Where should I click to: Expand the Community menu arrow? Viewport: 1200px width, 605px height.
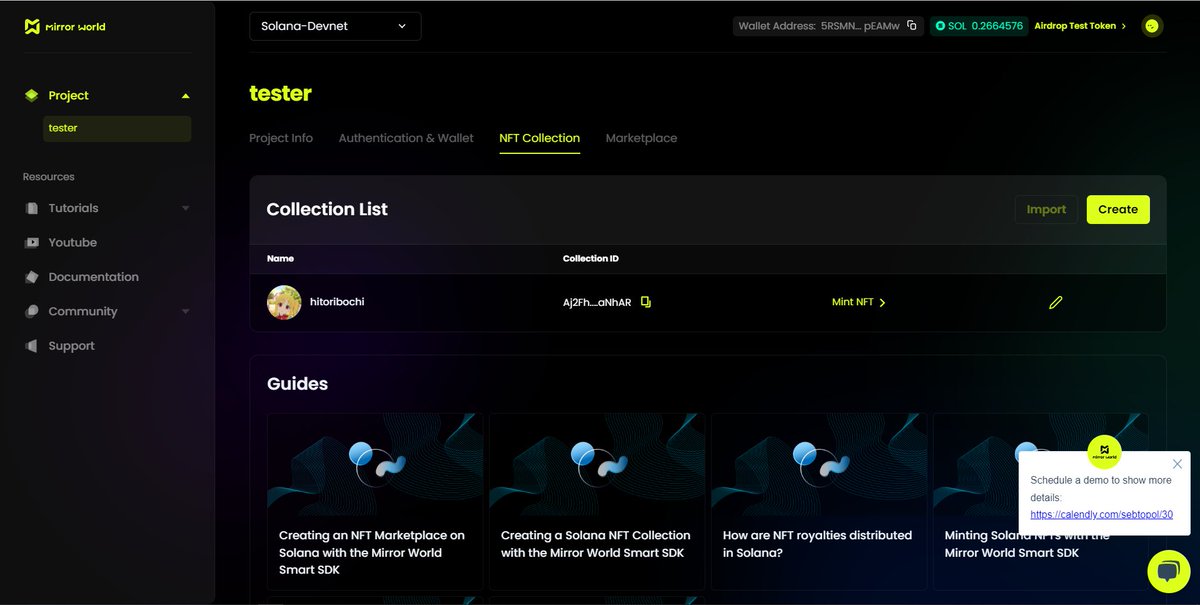pyautogui.click(x=185, y=311)
